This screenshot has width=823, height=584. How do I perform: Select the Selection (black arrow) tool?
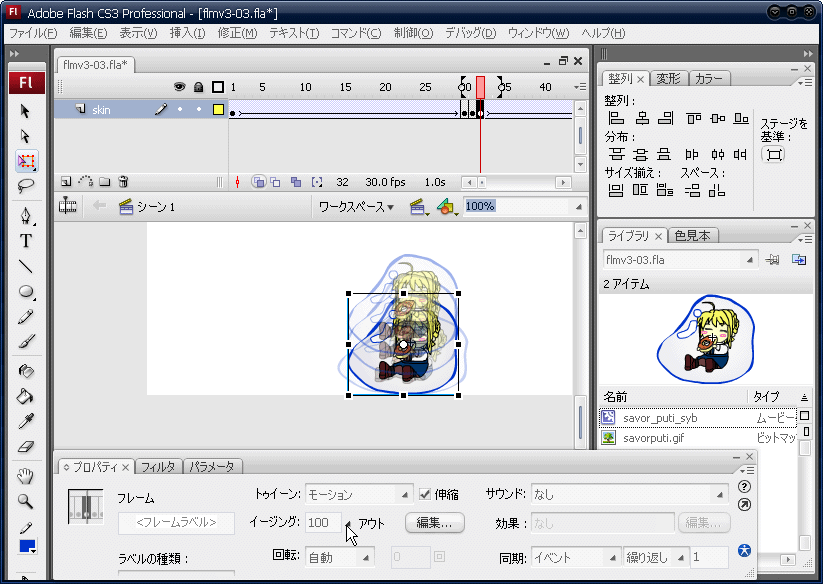tap(25, 111)
